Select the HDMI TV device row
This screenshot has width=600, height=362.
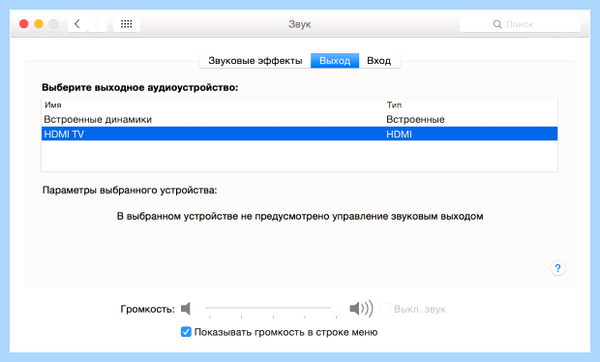(300, 134)
